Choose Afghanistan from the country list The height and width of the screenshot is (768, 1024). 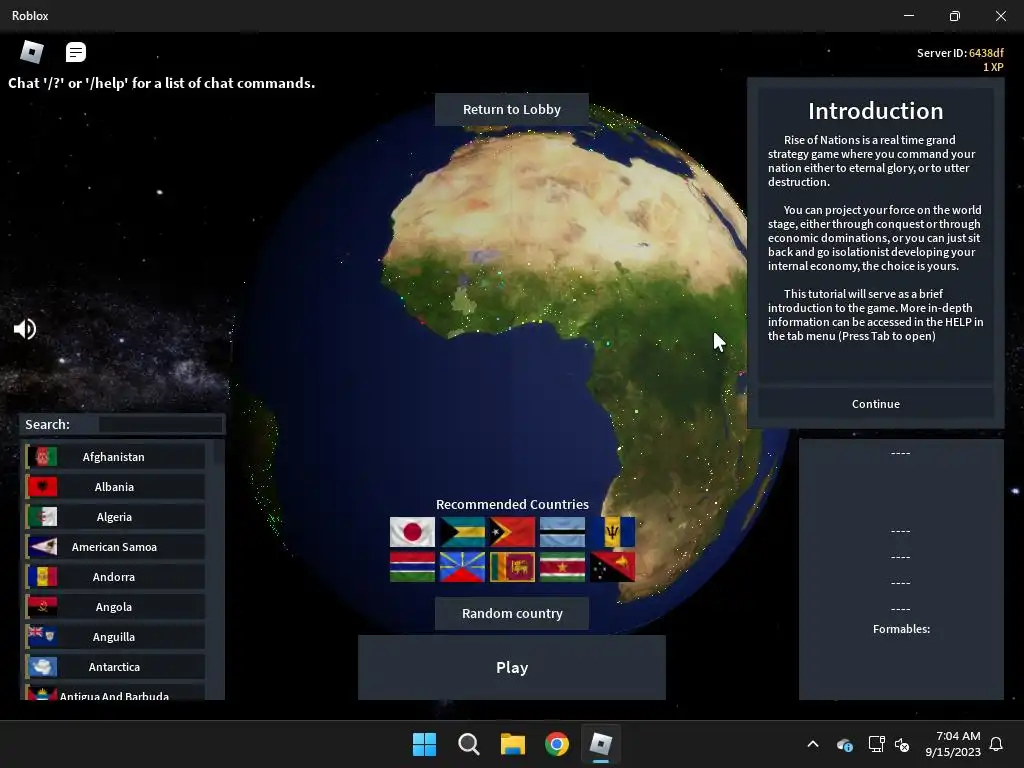pyautogui.click(x=115, y=456)
